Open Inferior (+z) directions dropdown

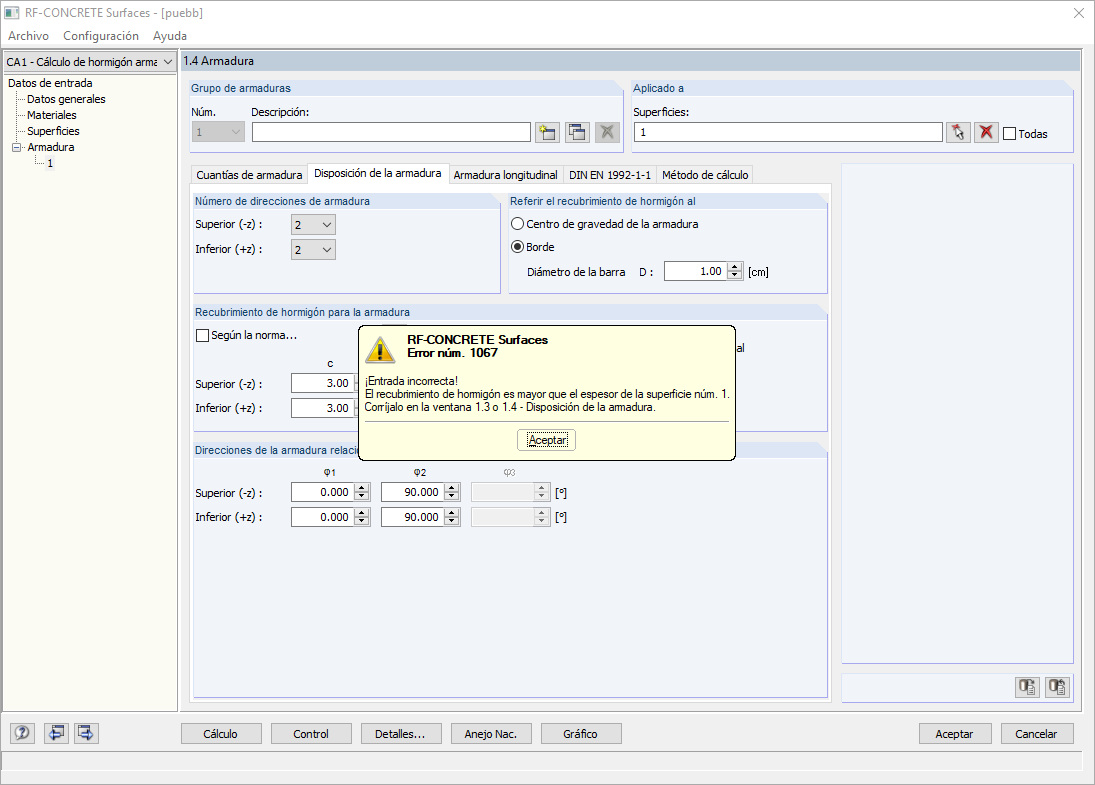[313, 249]
